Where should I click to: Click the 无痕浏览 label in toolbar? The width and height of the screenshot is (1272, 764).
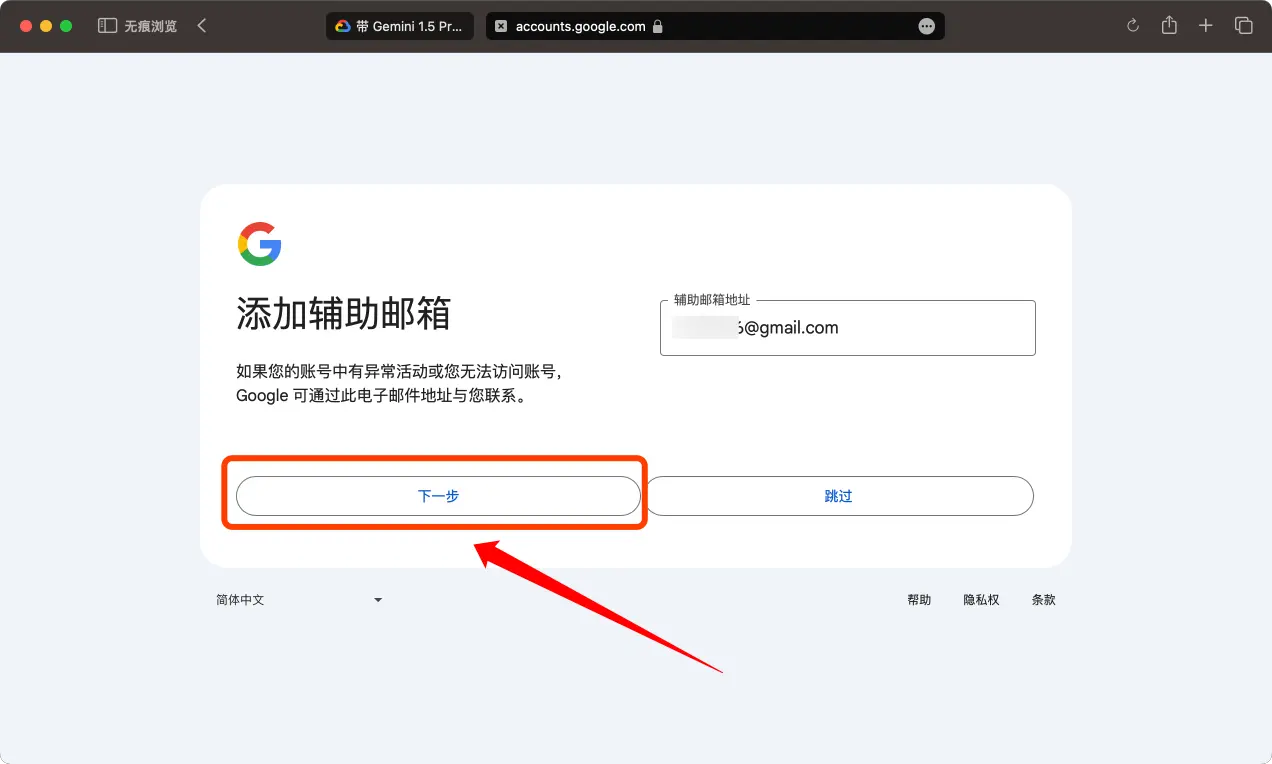click(x=151, y=27)
